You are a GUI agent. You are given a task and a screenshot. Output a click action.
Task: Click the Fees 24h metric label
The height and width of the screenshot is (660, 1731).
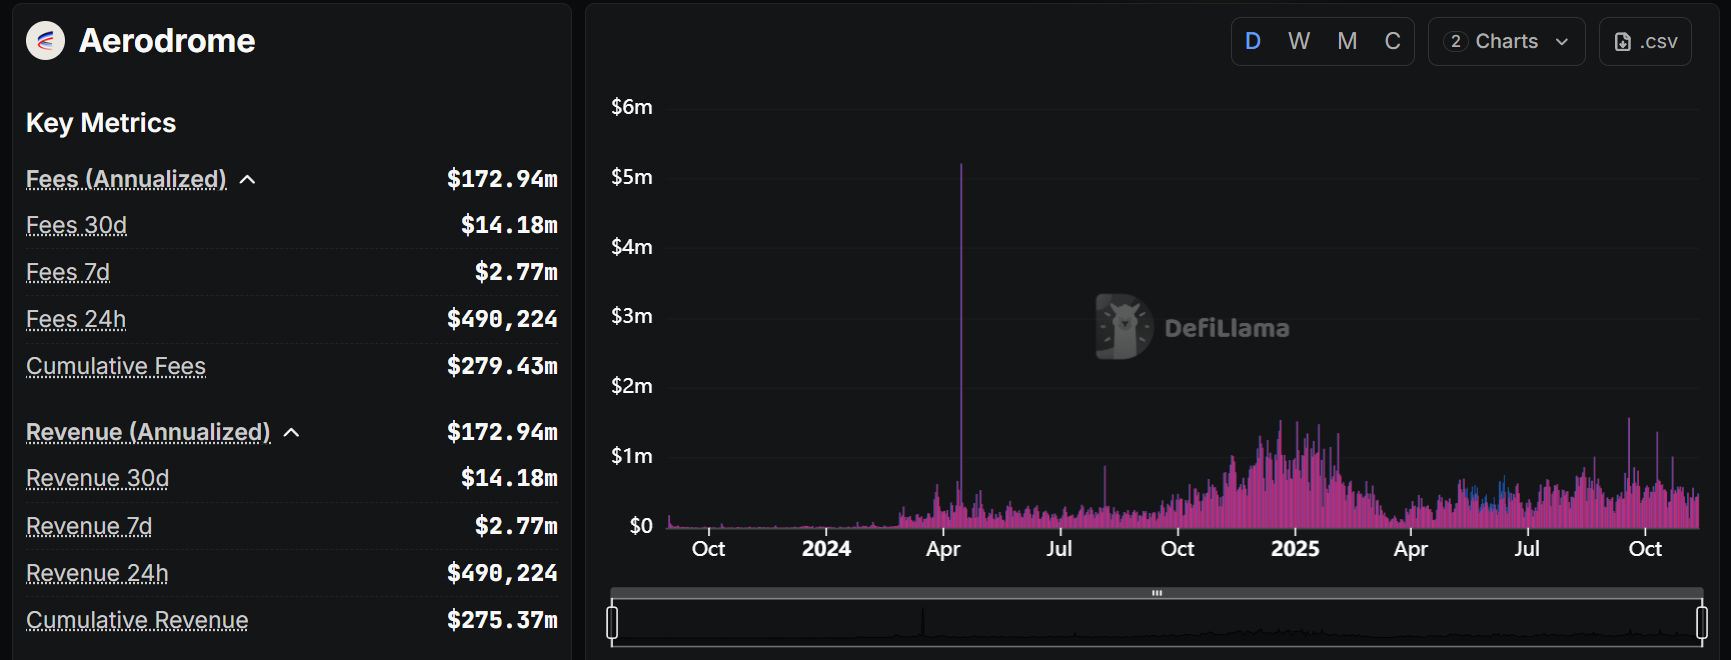(x=76, y=319)
